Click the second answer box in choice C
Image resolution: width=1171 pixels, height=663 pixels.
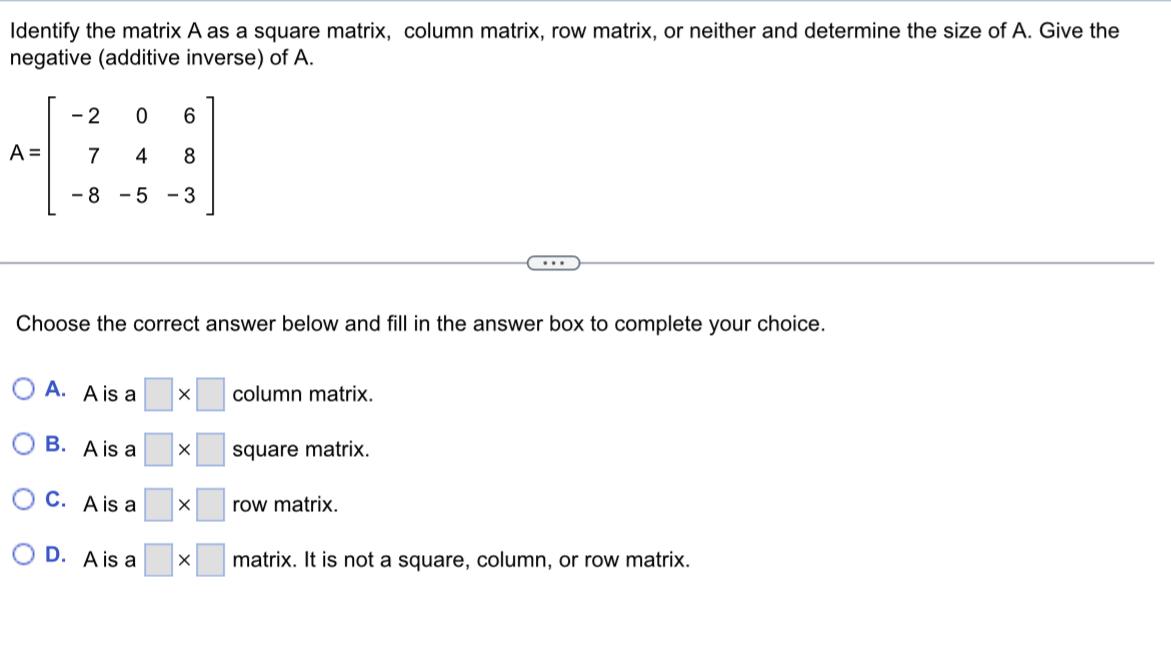(x=209, y=503)
